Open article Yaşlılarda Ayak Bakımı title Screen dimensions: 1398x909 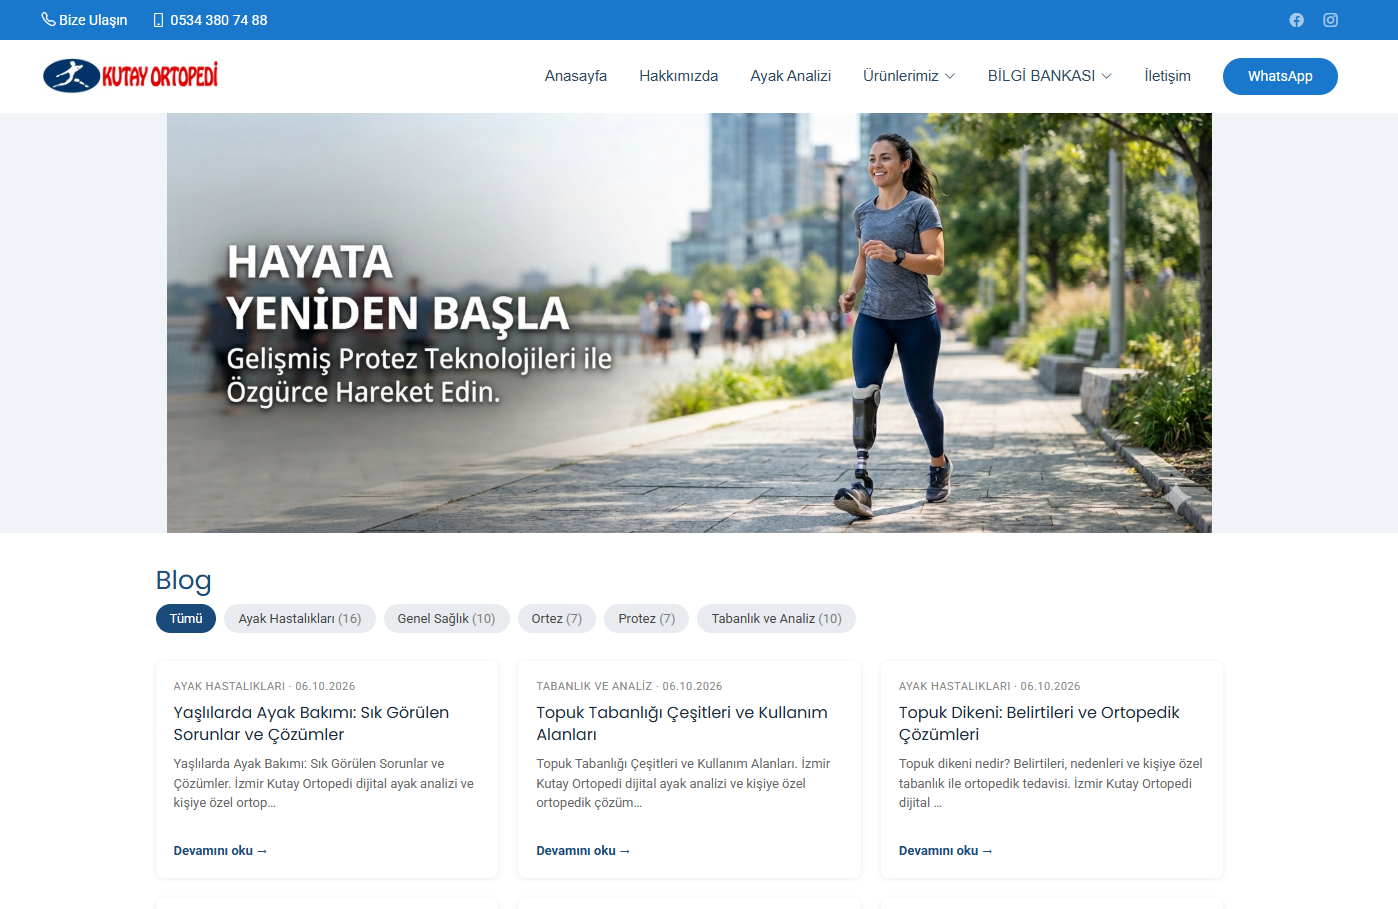tap(311, 723)
